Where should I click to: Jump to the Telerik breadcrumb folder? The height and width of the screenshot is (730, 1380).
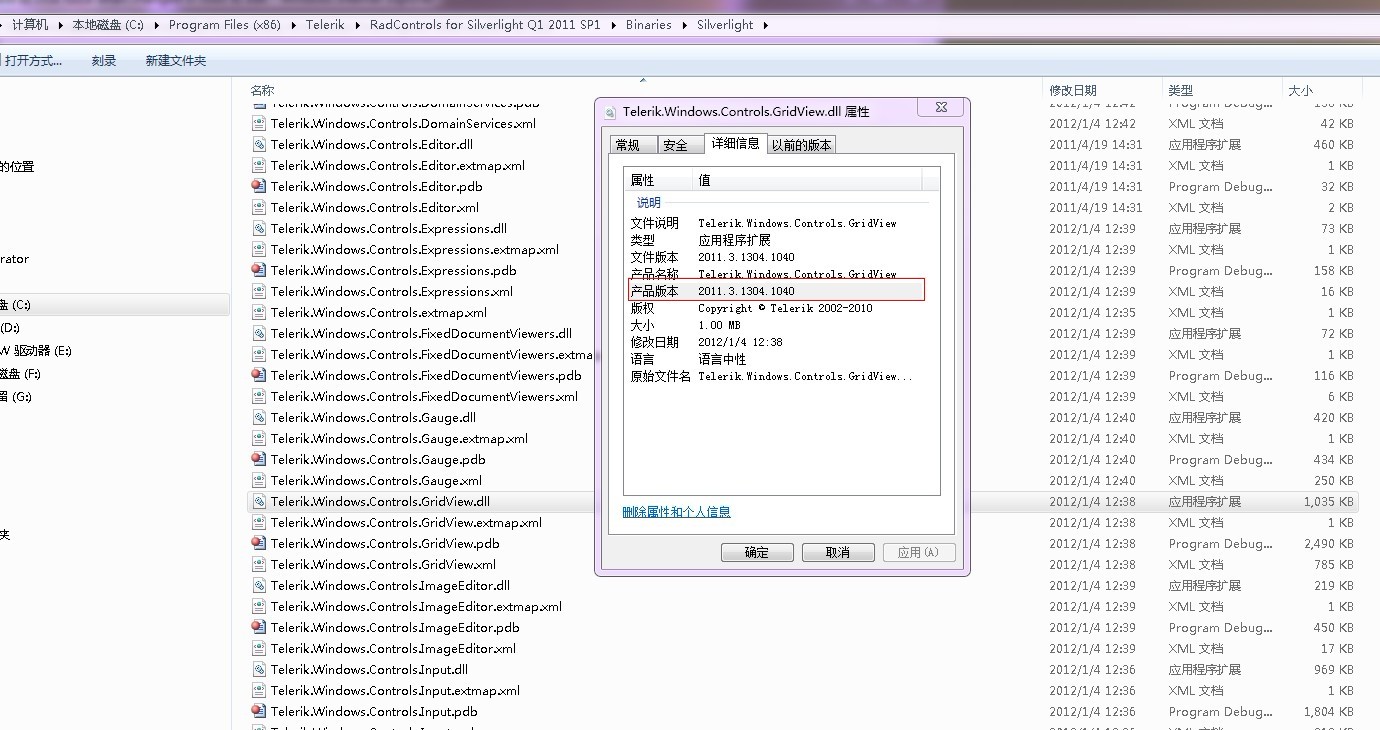click(326, 25)
